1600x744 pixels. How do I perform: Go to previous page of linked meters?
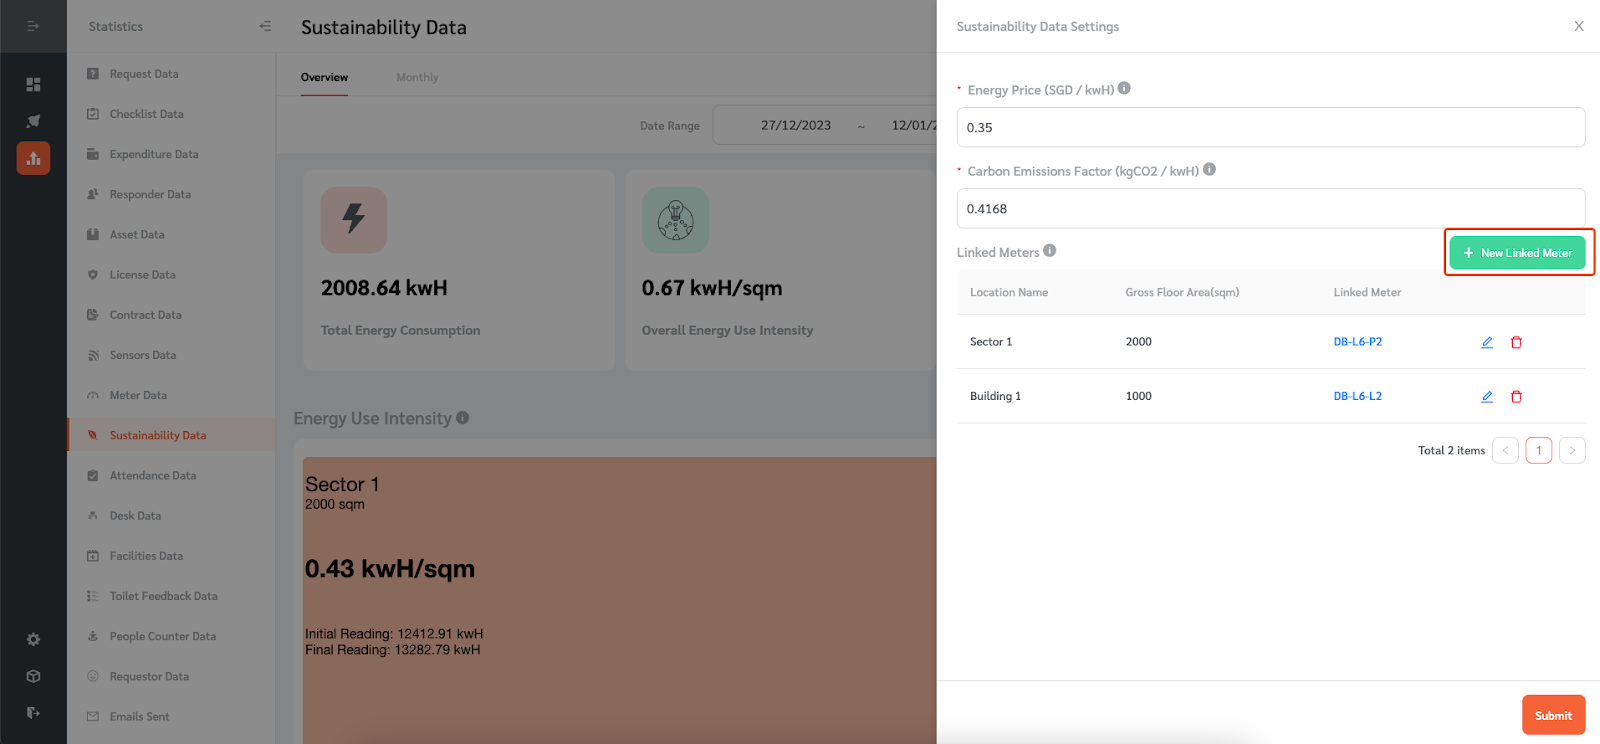coord(1505,450)
